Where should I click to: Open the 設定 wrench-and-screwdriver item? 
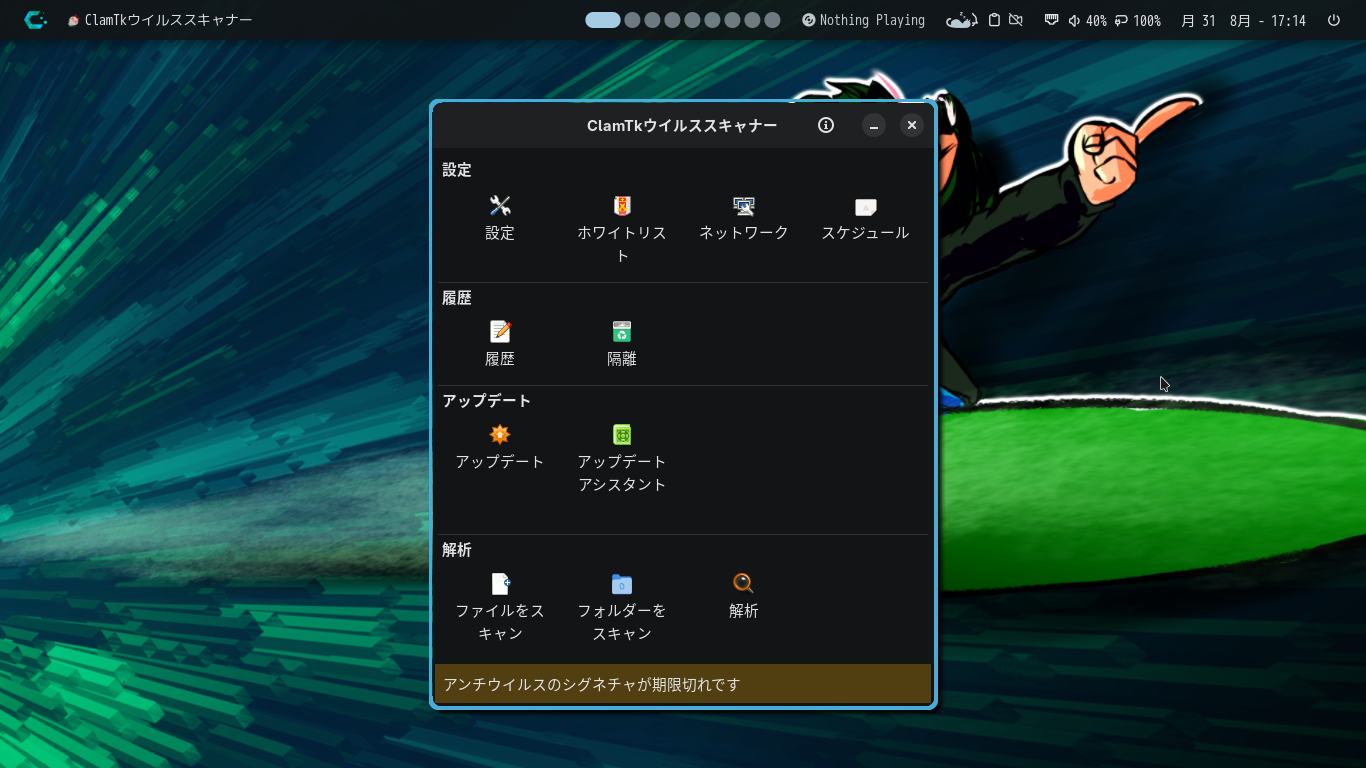(500, 219)
